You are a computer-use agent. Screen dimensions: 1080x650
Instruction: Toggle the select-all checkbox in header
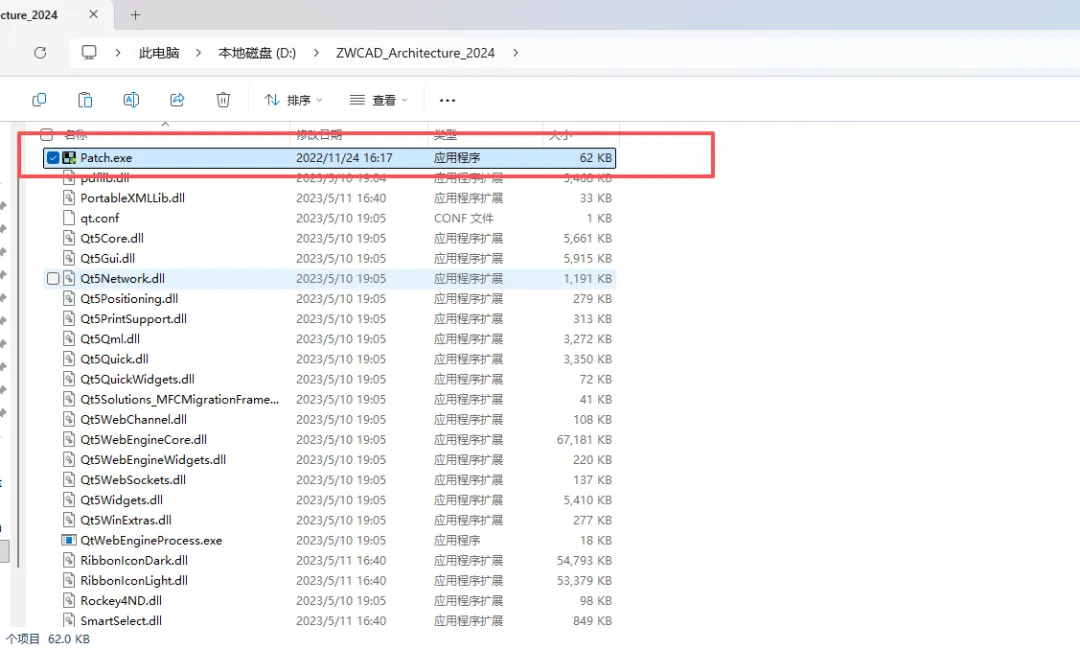(46, 134)
